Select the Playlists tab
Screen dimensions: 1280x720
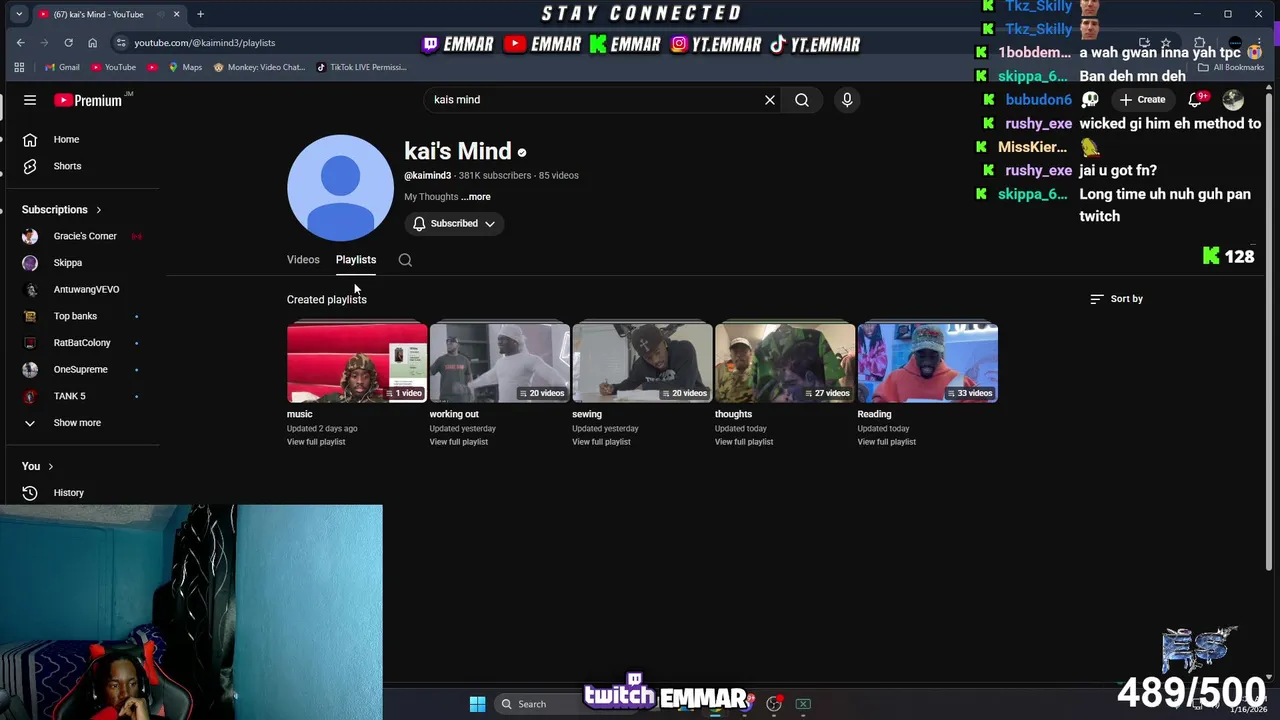coord(356,260)
